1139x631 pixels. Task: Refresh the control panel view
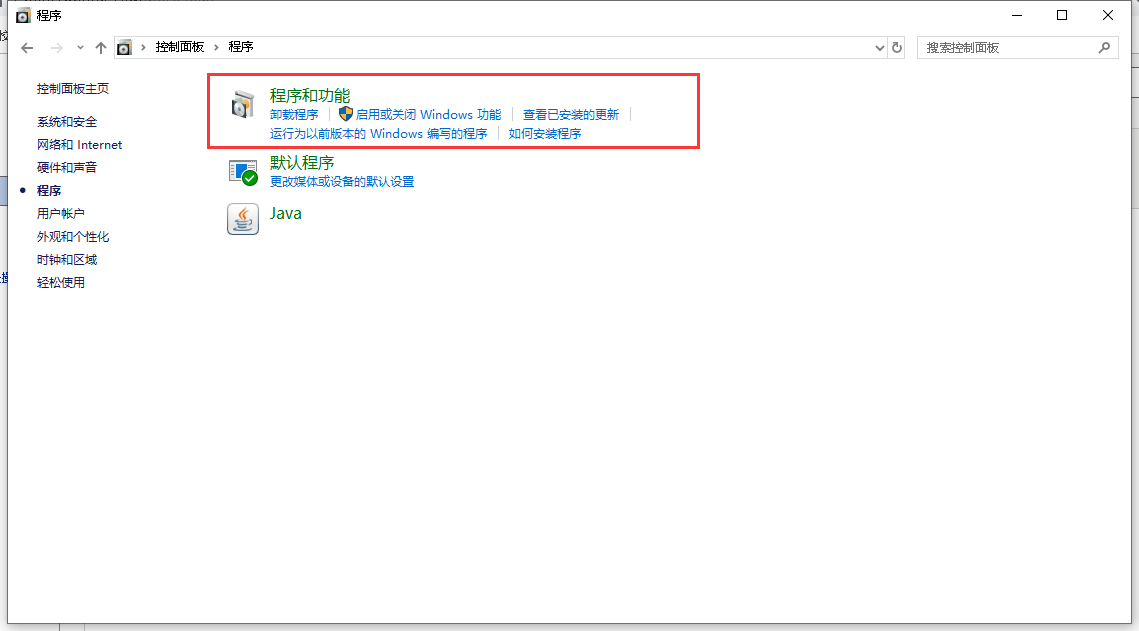[897, 47]
